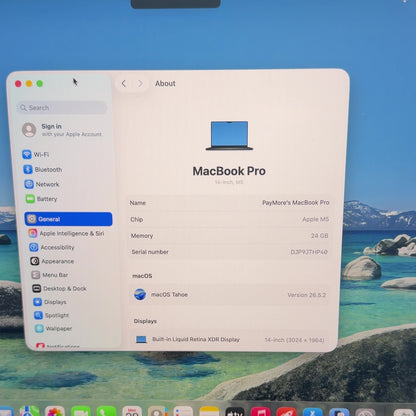Open Desktop & Dock settings

(x=59, y=288)
